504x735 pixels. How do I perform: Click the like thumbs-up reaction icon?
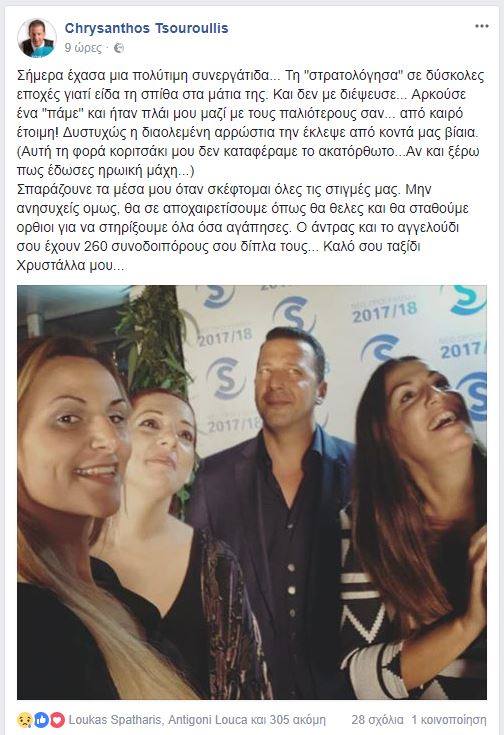pos(41,720)
